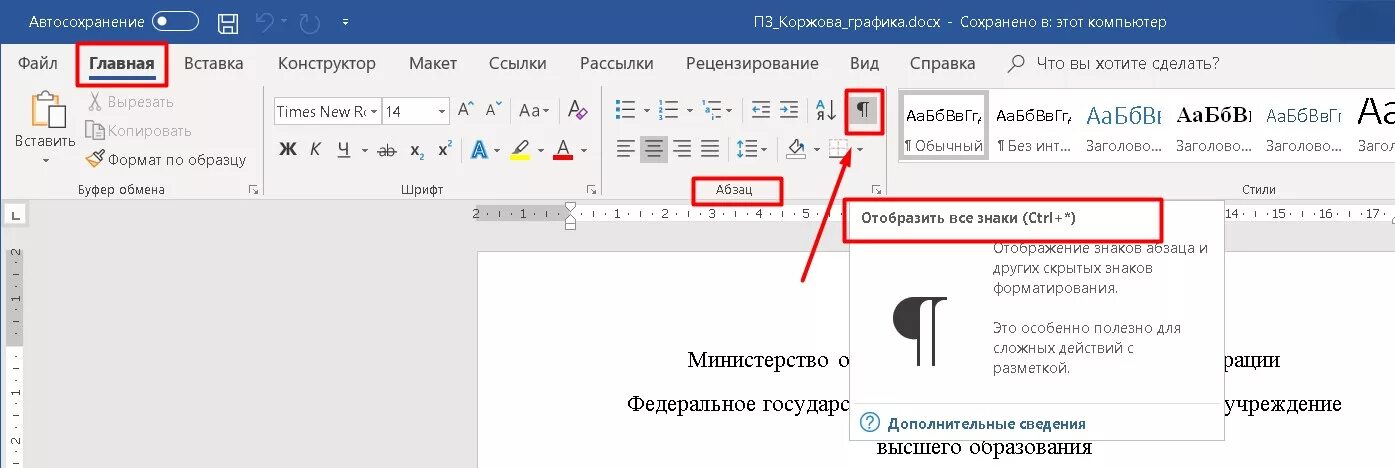
Task: Switch to the Вставка tab
Action: click(x=213, y=63)
